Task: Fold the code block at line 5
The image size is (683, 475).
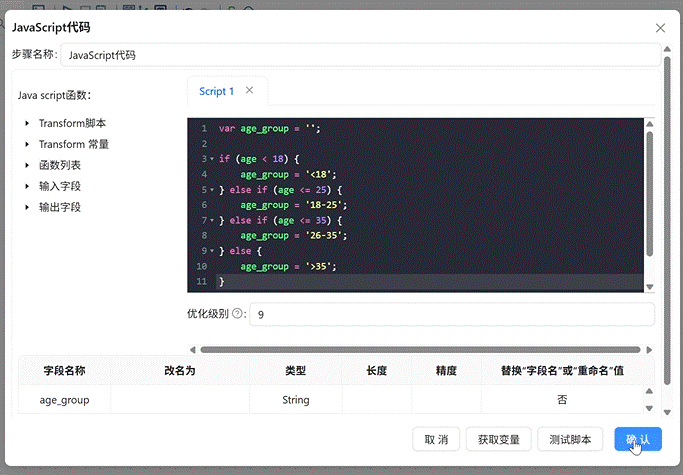Action: [212, 190]
